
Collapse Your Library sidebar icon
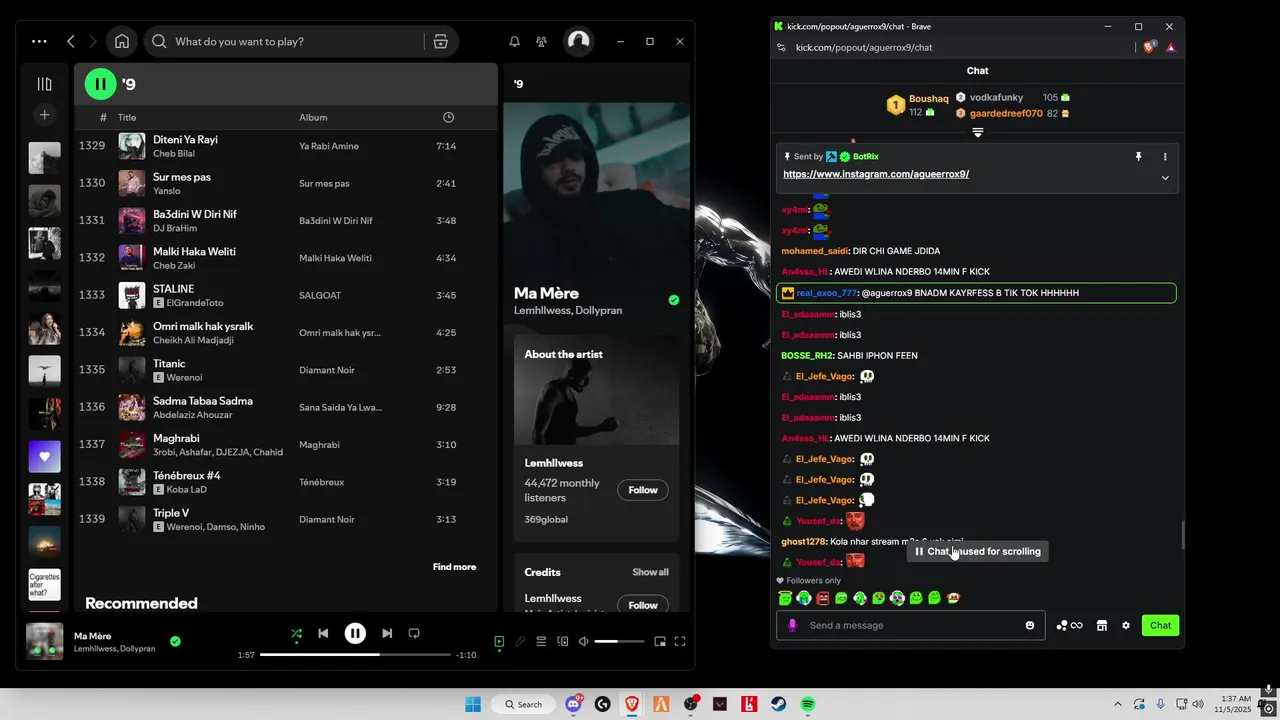pyautogui.click(x=44, y=84)
